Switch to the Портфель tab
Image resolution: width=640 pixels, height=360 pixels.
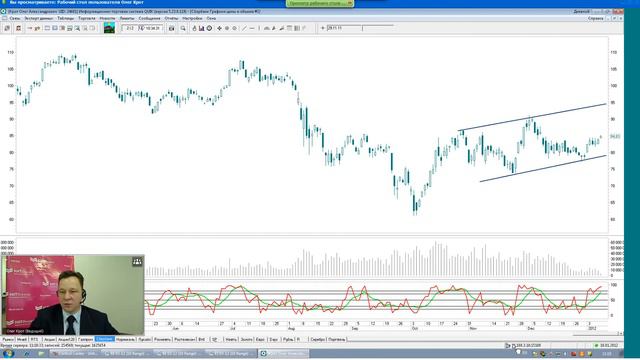[337, 339]
